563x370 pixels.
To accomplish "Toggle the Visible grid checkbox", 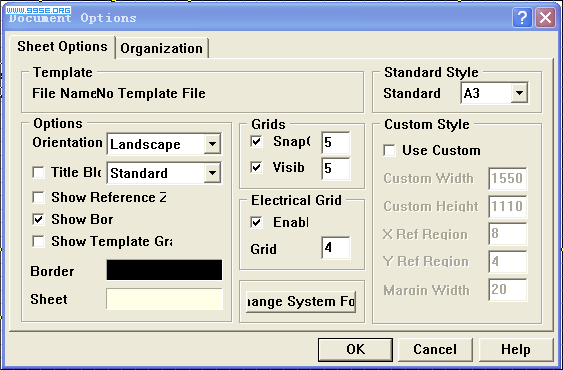I will point(256,167).
